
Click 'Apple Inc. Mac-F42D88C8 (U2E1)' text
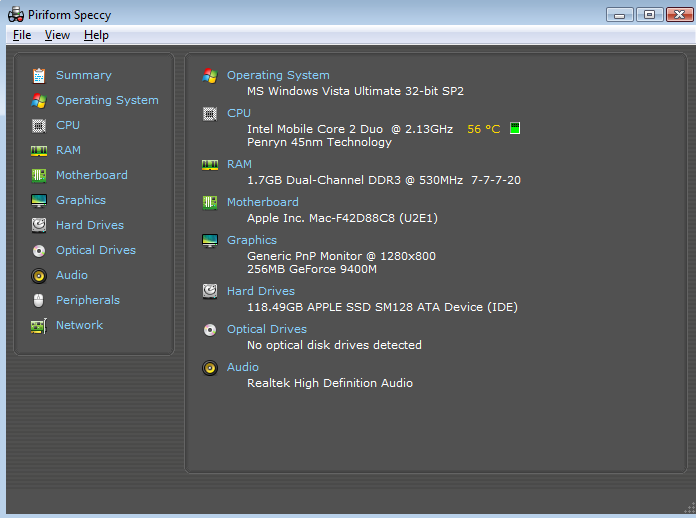(342, 218)
